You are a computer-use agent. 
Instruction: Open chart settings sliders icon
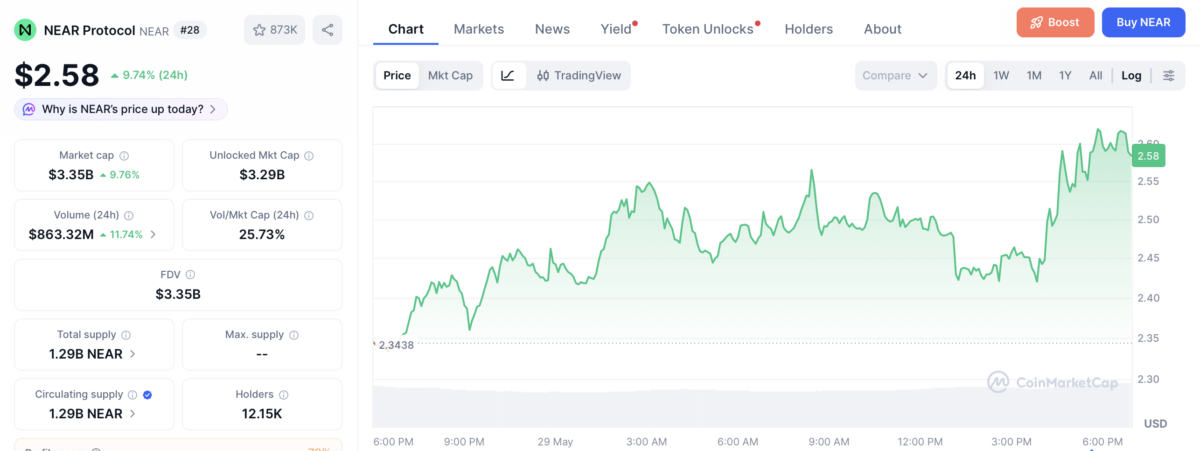tap(1169, 75)
